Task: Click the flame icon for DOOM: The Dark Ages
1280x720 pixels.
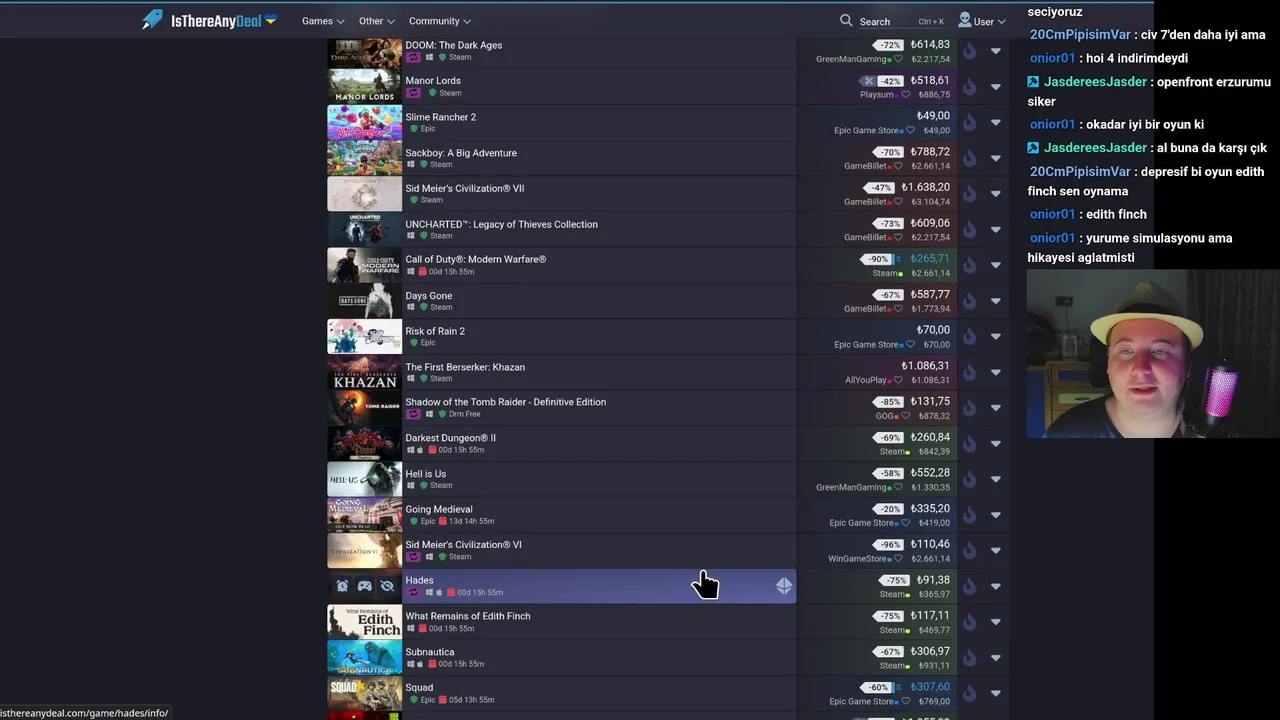Action: tap(969, 51)
